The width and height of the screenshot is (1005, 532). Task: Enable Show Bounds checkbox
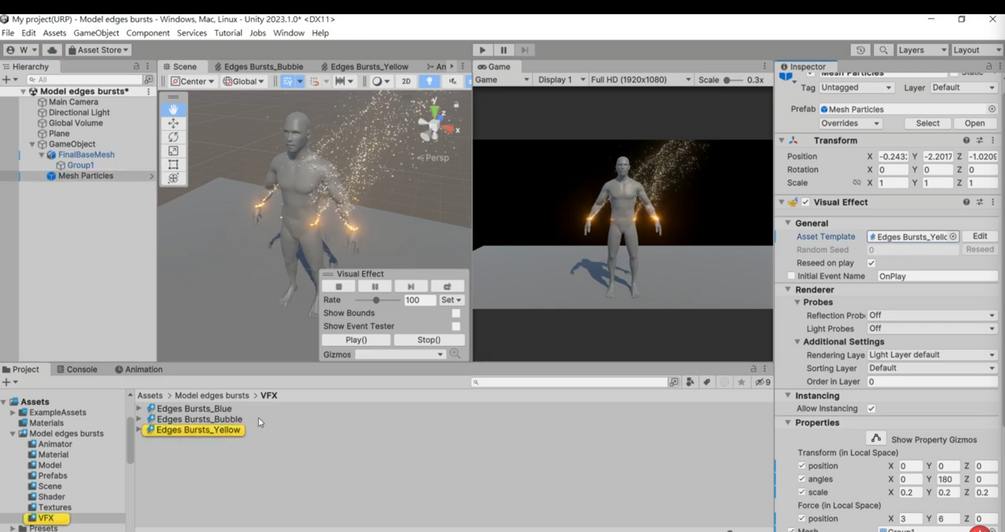pos(456,313)
